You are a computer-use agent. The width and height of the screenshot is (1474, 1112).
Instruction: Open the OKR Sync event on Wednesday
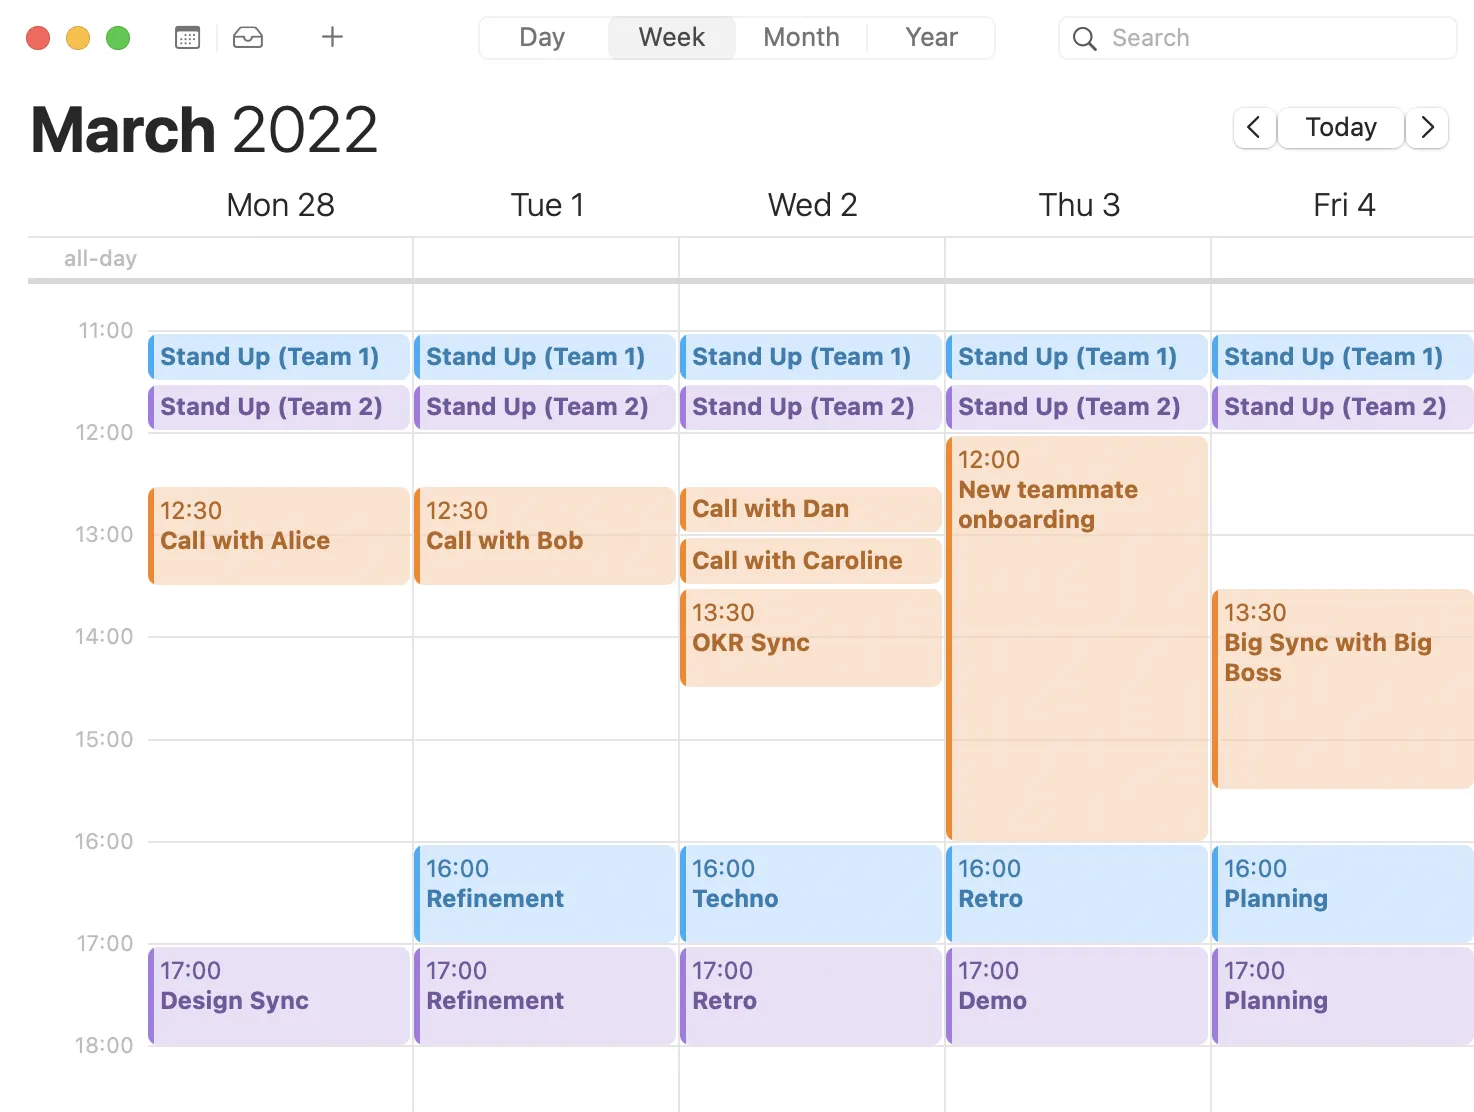click(810, 637)
